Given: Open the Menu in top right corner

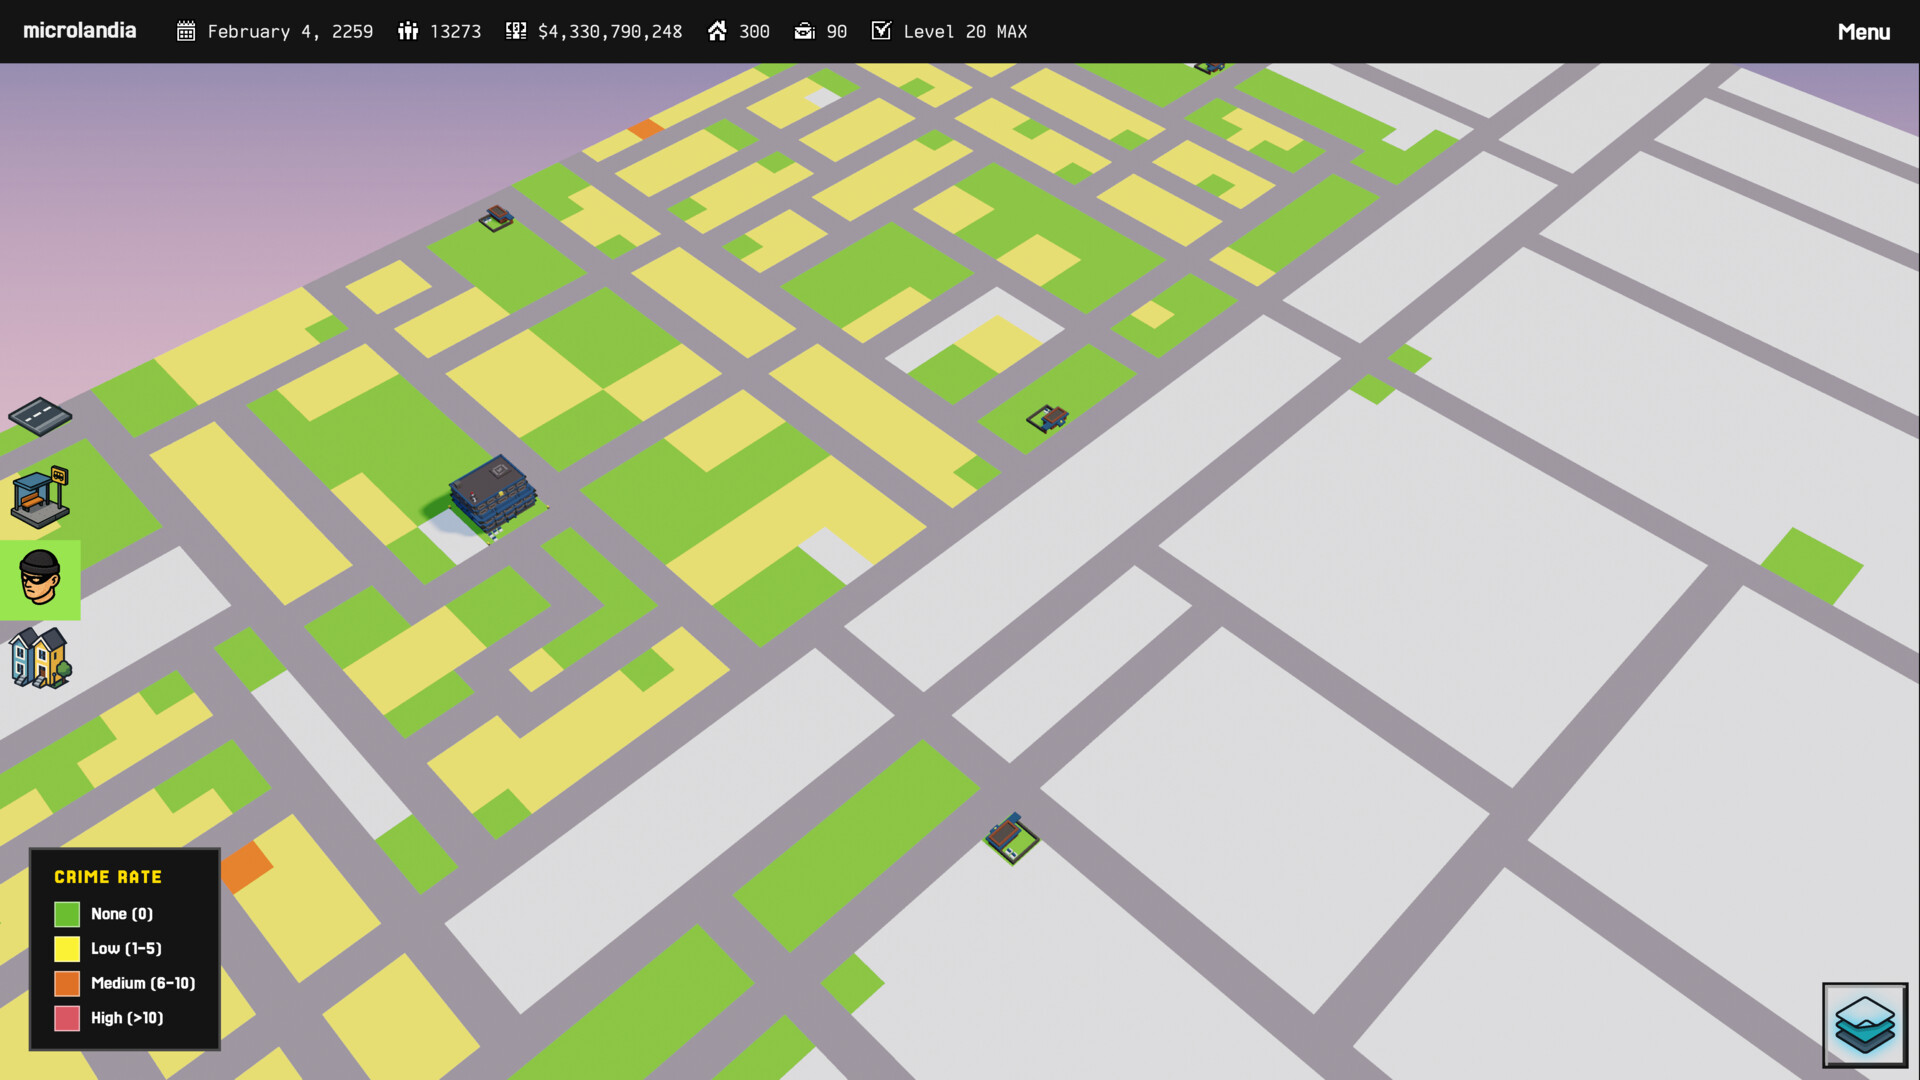Looking at the screenshot, I should (x=1864, y=31).
